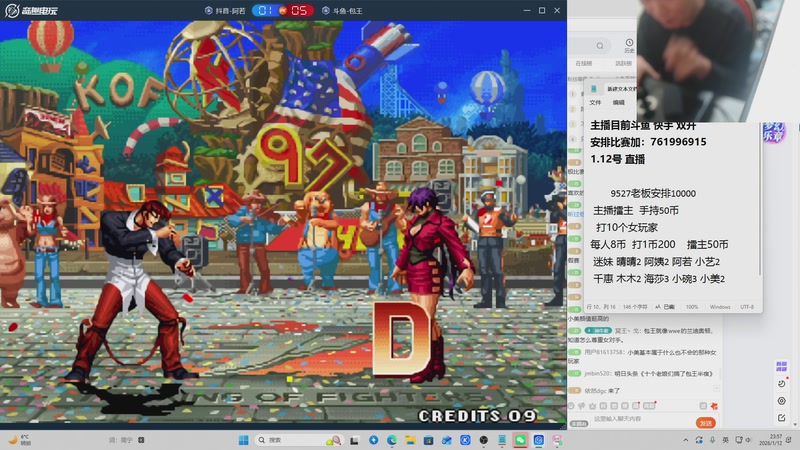Switch the 英 input method indicator
800x450 pixels.
726,440
